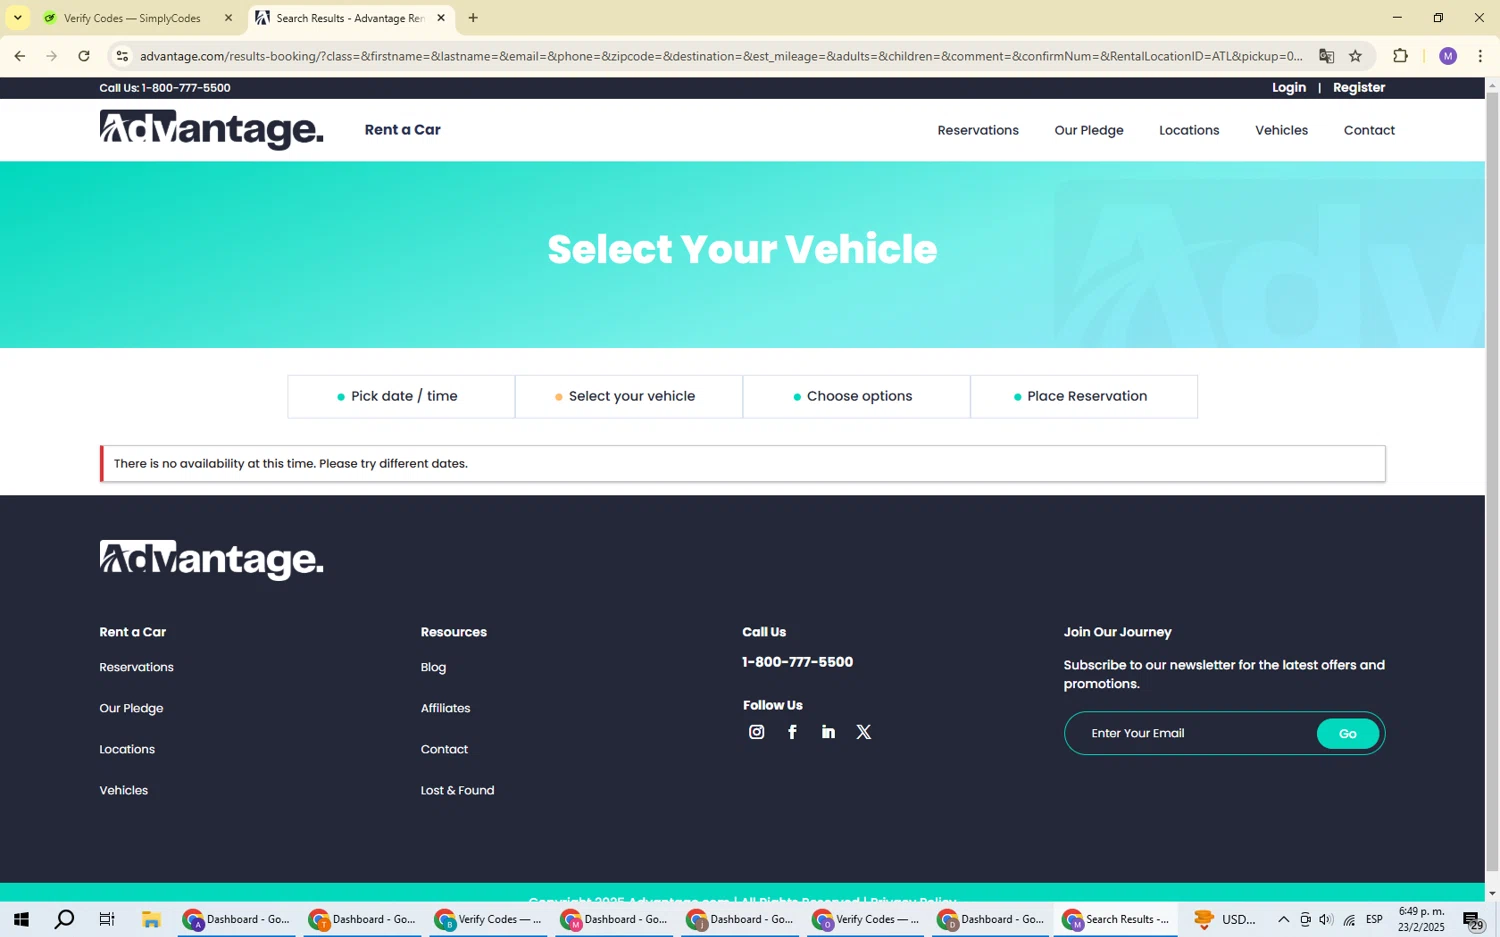This screenshot has height=937, width=1500.
Task: Open Advantage LinkedIn page icon
Action: pyautogui.click(x=828, y=732)
